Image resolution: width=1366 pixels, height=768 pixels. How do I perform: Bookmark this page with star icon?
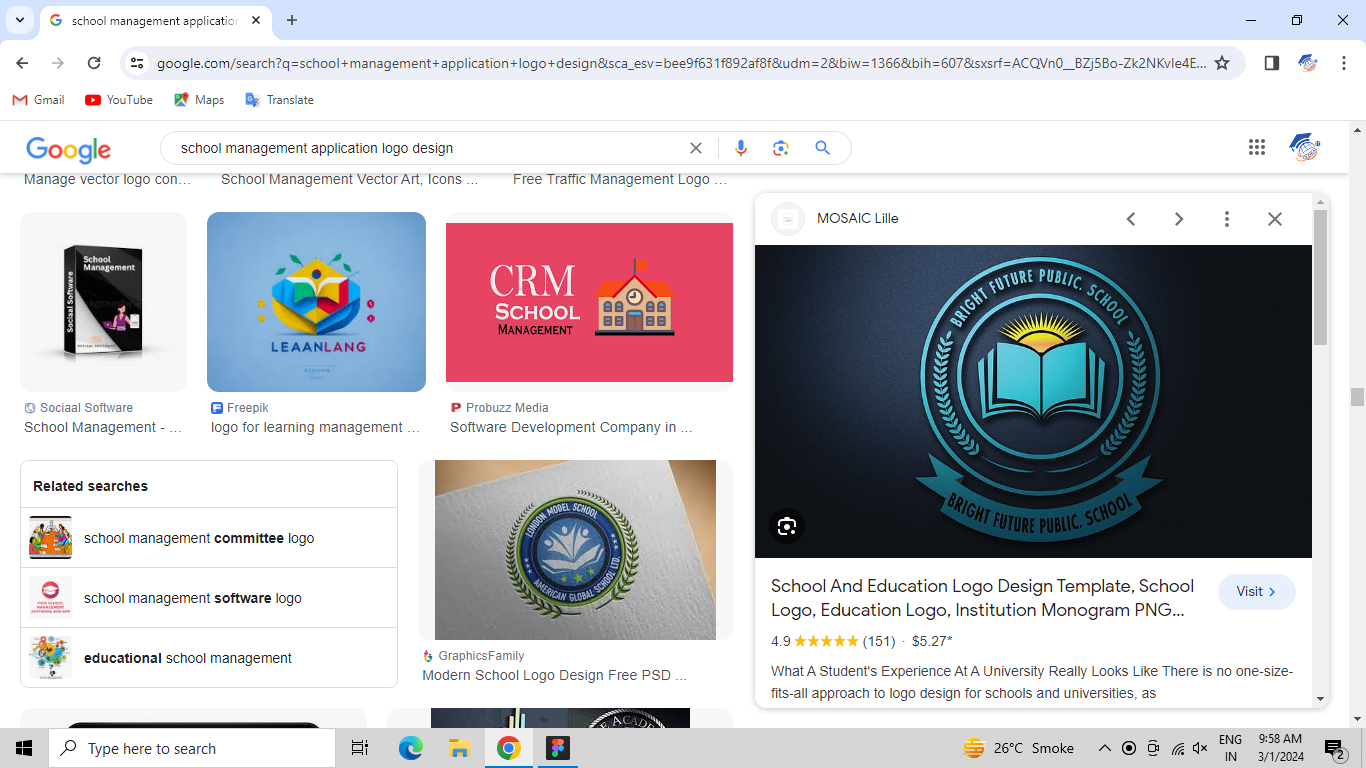click(1222, 63)
